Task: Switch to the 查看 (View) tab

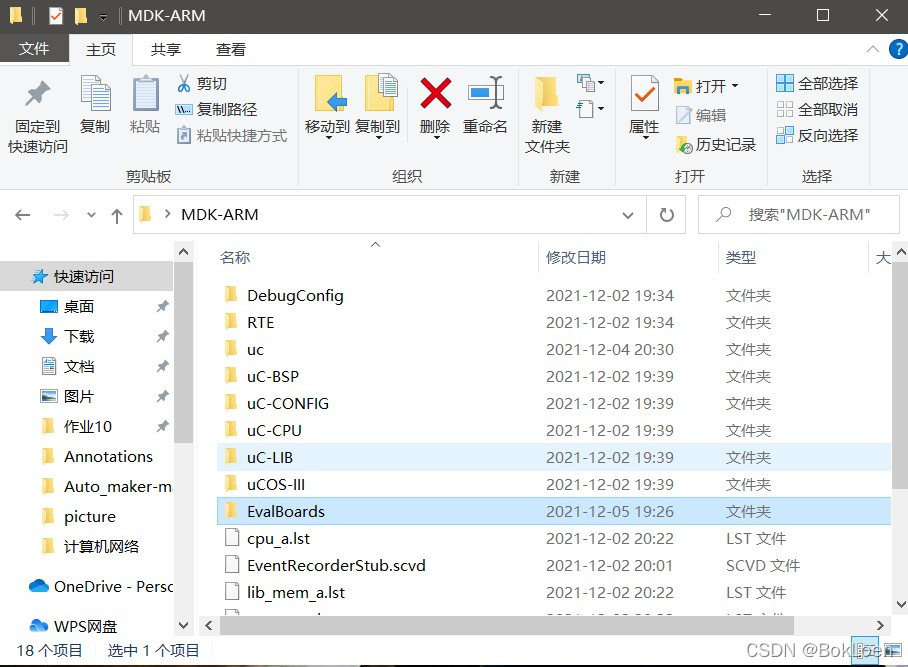Action: point(230,49)
